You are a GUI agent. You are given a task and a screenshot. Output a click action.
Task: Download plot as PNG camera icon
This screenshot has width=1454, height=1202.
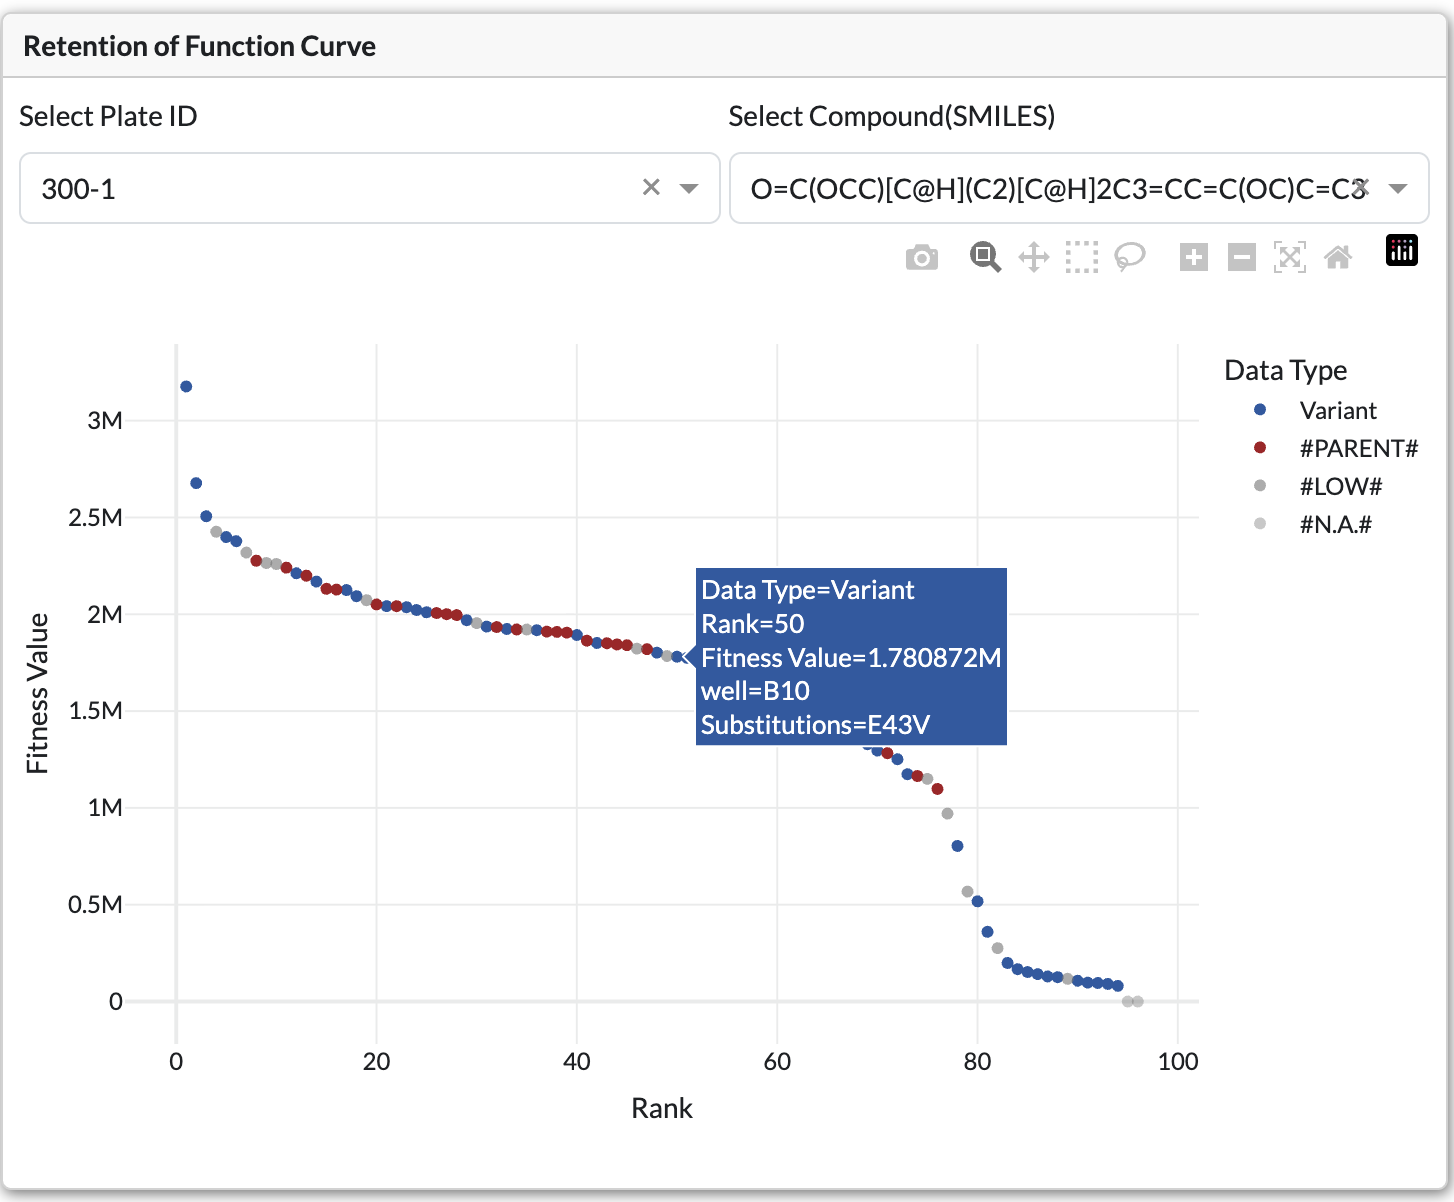(x=921, y=258)
